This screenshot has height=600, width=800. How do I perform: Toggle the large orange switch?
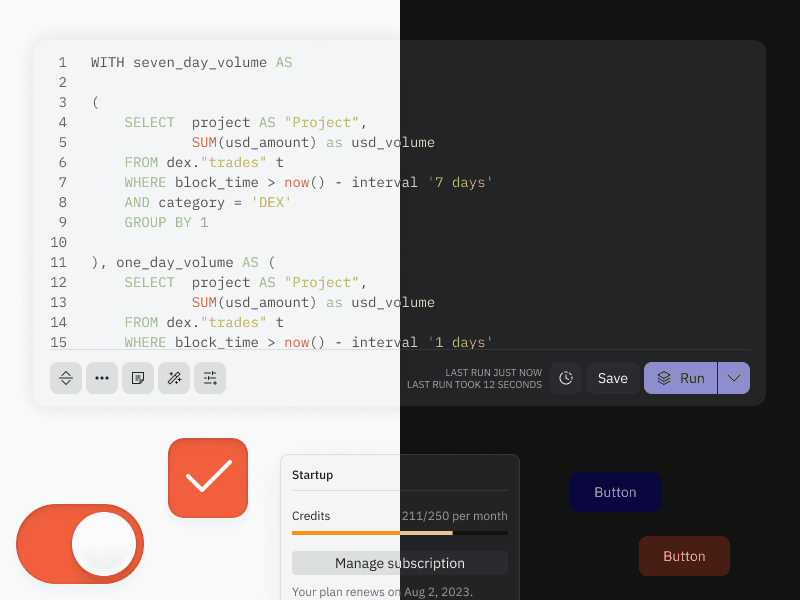click(80, 544)
